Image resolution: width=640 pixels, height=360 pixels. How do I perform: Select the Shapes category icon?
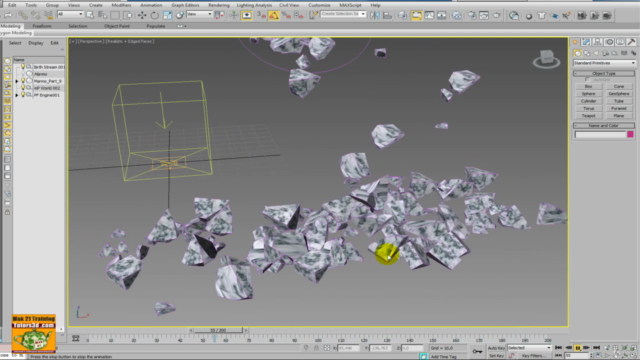coord(587,53)
